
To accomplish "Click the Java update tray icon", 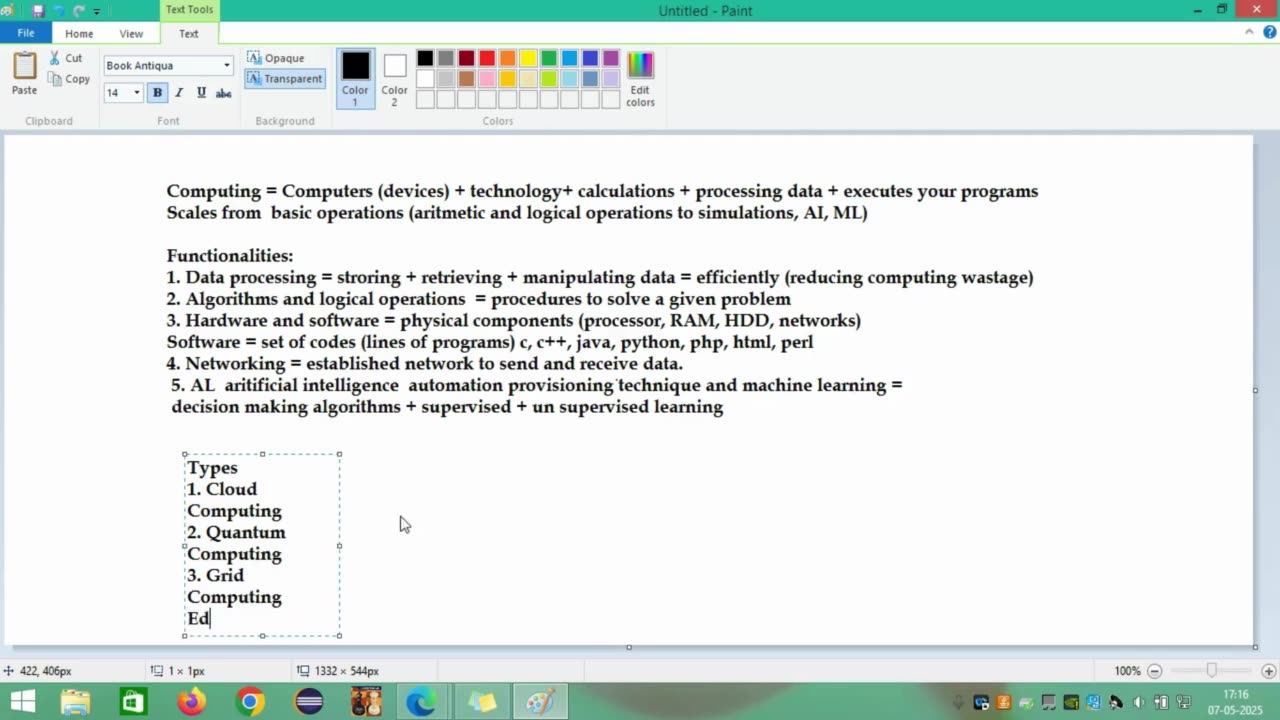I will pos(1003,702).
